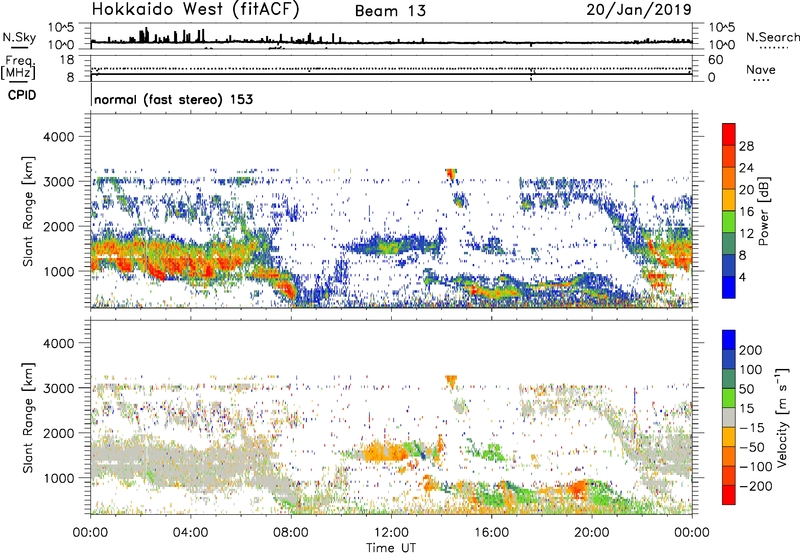Click the '12:00' time axis tick label
800x554 pixels.
pyautogui.click(x=391, y=533)
